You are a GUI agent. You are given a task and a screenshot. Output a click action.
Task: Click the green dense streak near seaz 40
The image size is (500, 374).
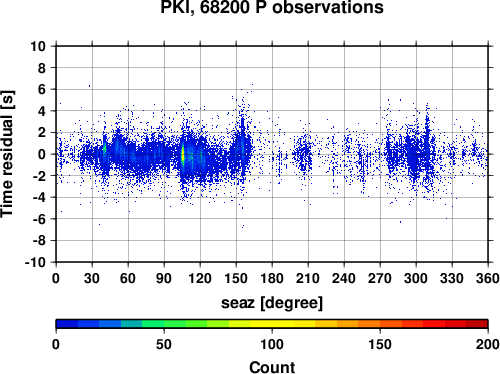point(104,148)
